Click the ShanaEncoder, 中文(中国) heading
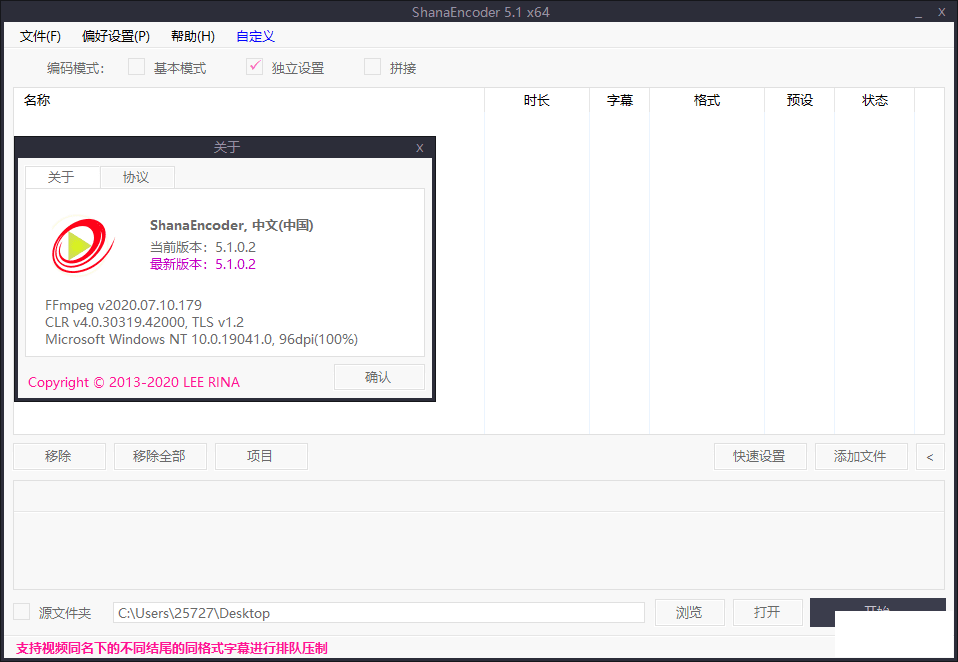958x662 pixels. (232, 225)
